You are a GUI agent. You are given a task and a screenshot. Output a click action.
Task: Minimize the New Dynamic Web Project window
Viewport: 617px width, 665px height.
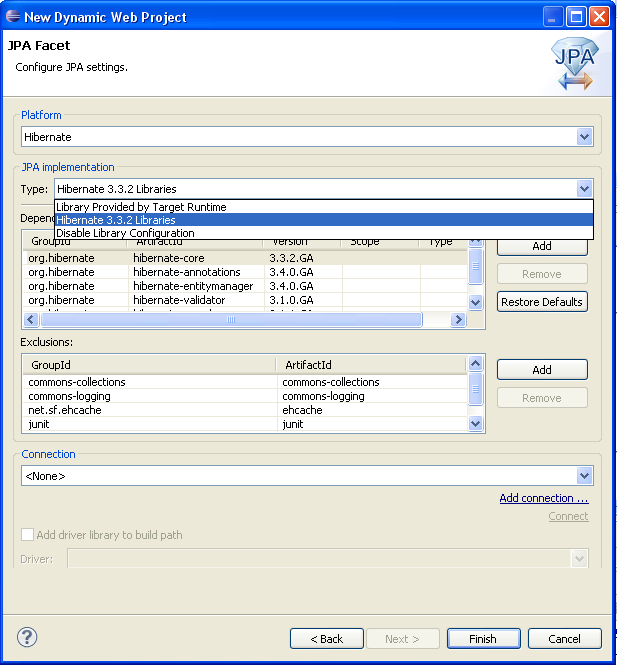pyautogui.click(x=553, y=17)
